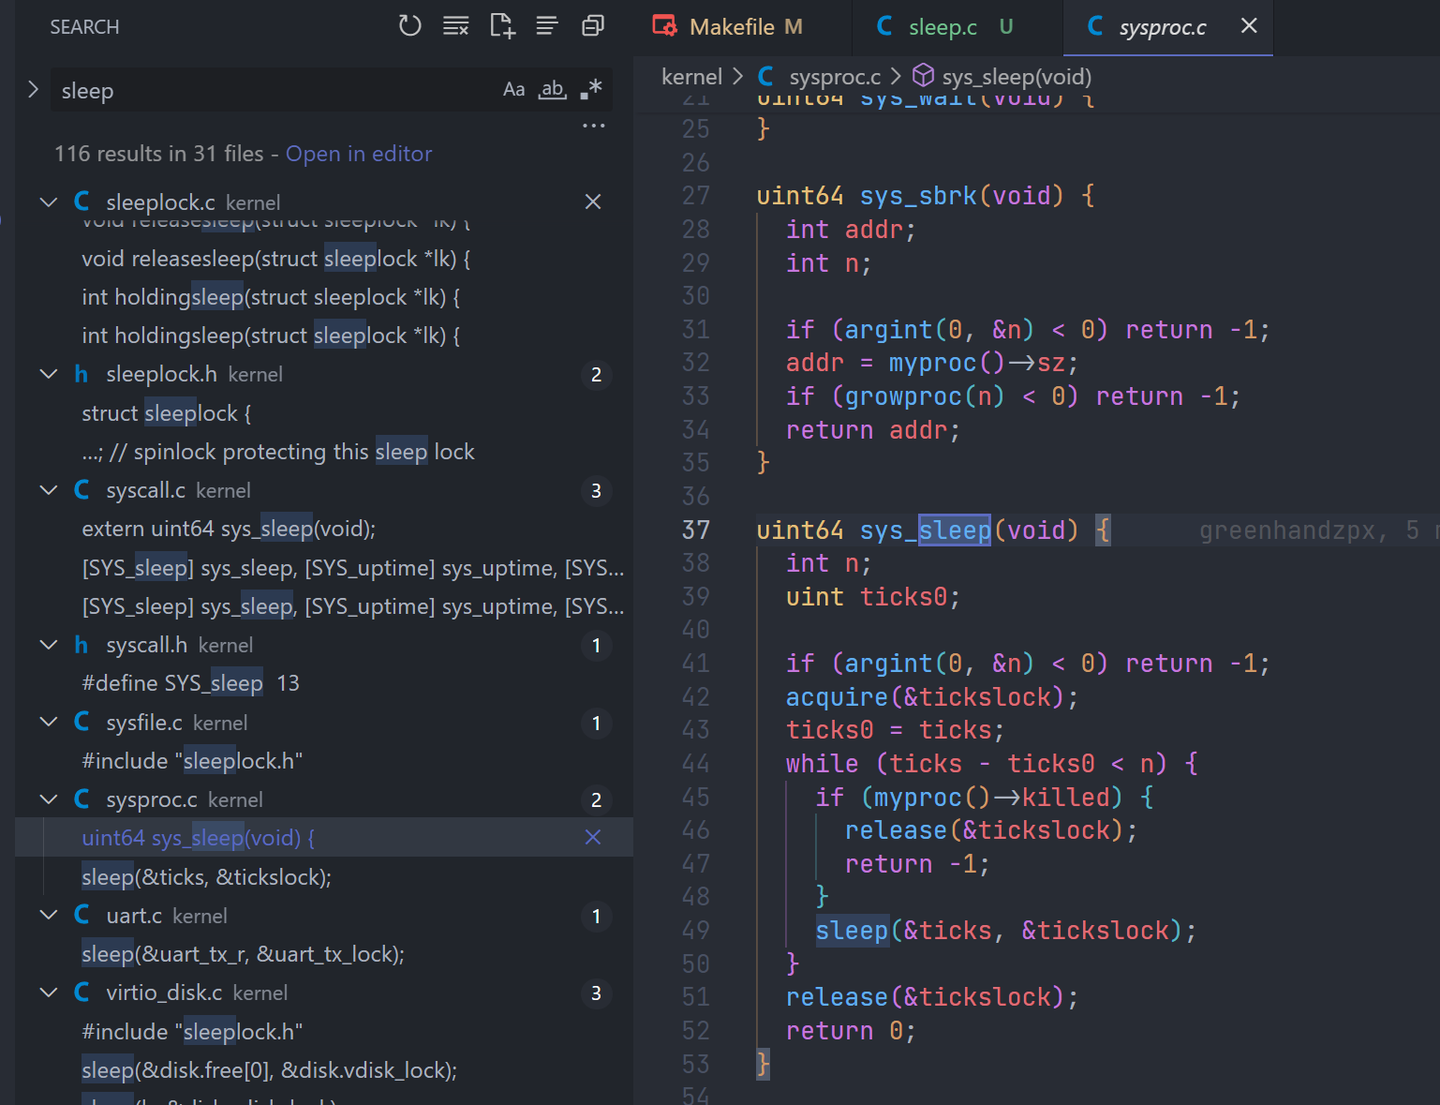Dismiss the sleeplock.c results group
Viewport: 1440px width, 1105px height.
[x=593, y=202]
